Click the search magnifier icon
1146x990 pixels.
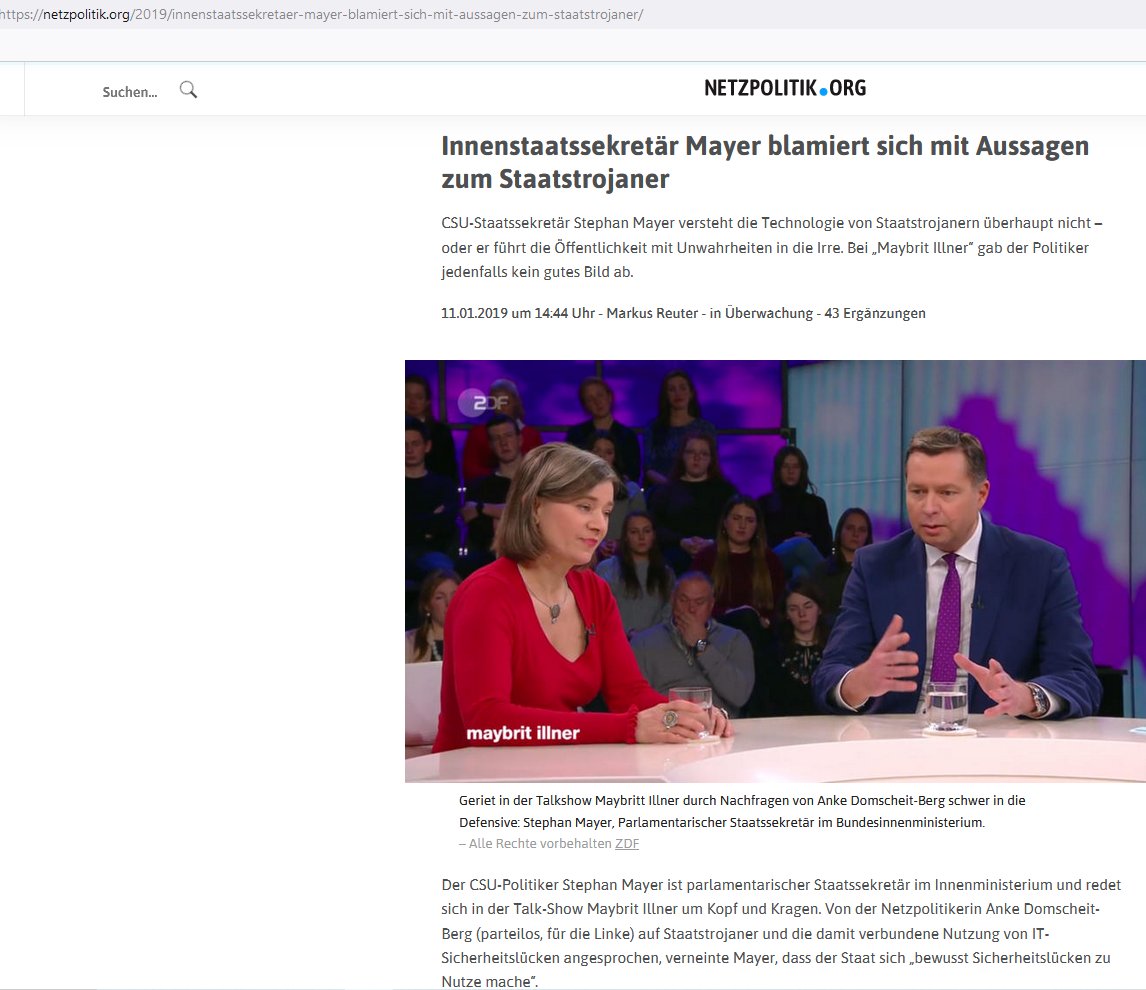click(x=189, y=90)
